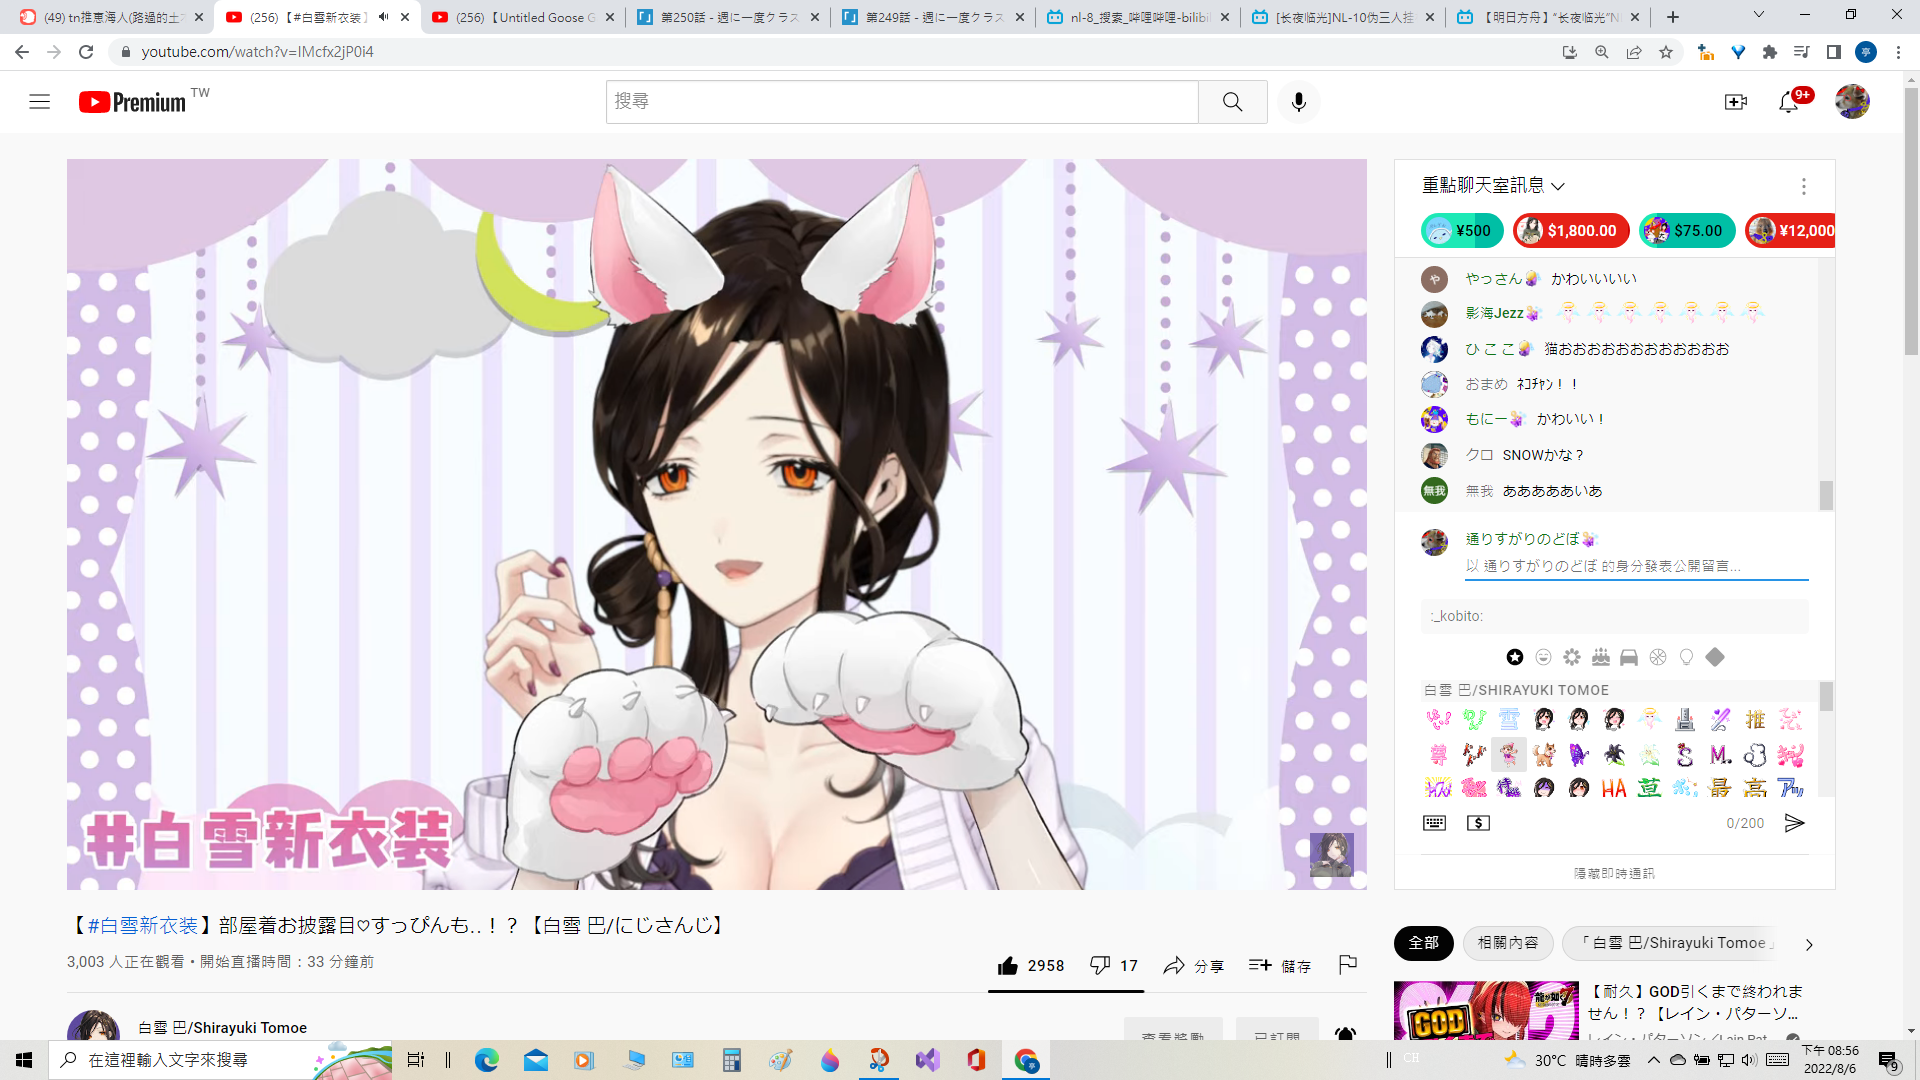The width and height of the screenshot is (1920, 1080).
Task: Open 白雪 巴/Shirayuki Tomoe channel name
Action: pos(222,1028)
